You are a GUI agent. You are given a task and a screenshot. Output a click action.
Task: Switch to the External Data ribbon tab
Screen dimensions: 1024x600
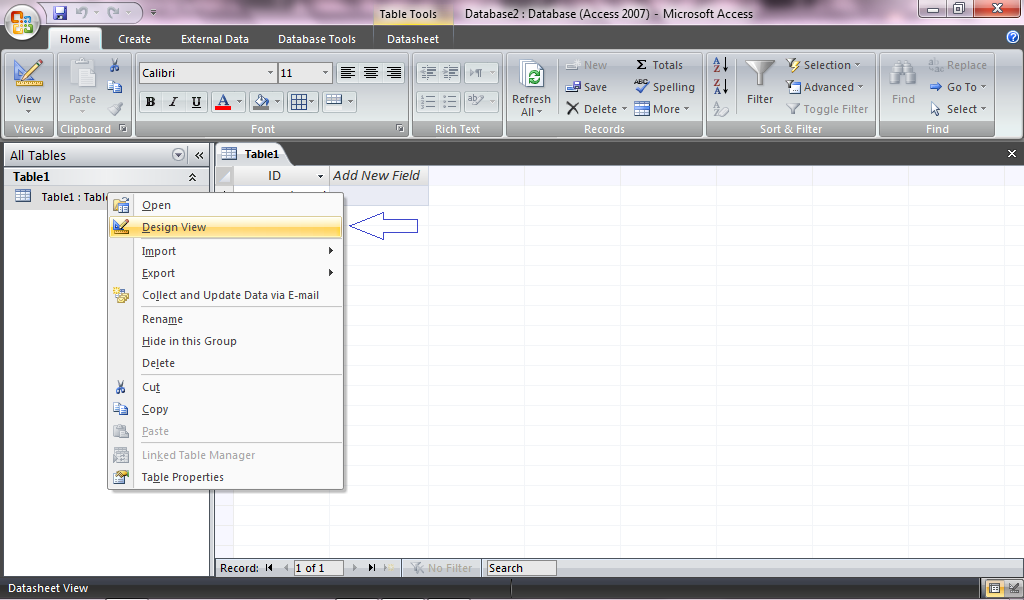215,39
